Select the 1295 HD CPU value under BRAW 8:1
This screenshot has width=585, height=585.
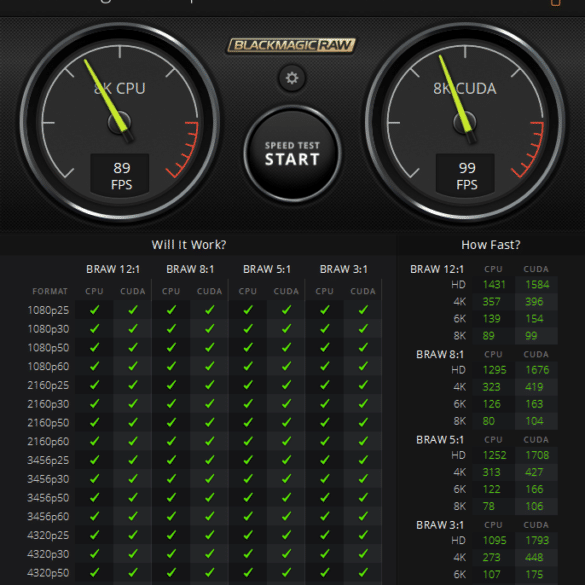pyautogui.click(x=494, y=370)
